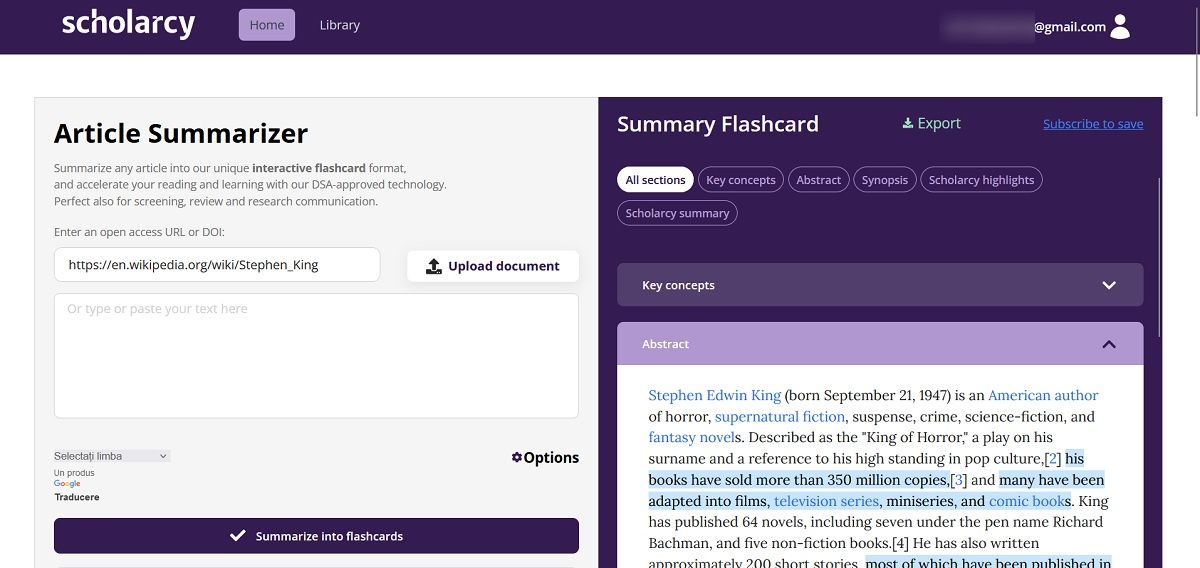Open the comic book link

point(1026,501)
